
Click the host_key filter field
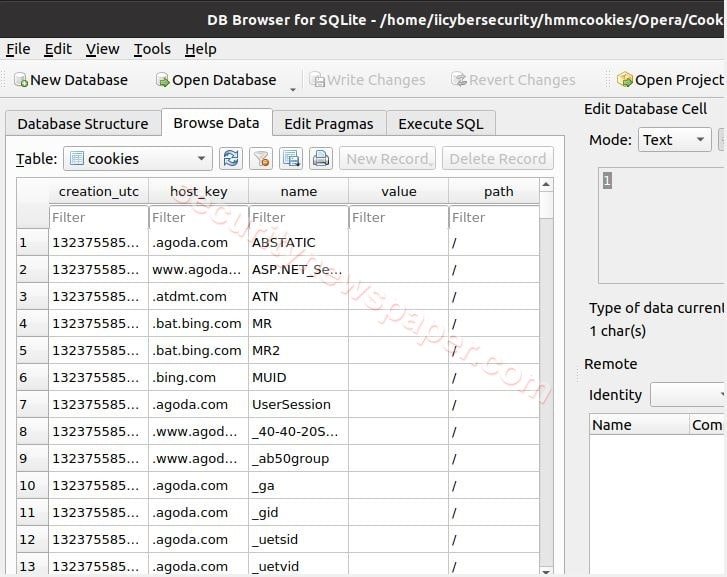click(x=198, y=217)
